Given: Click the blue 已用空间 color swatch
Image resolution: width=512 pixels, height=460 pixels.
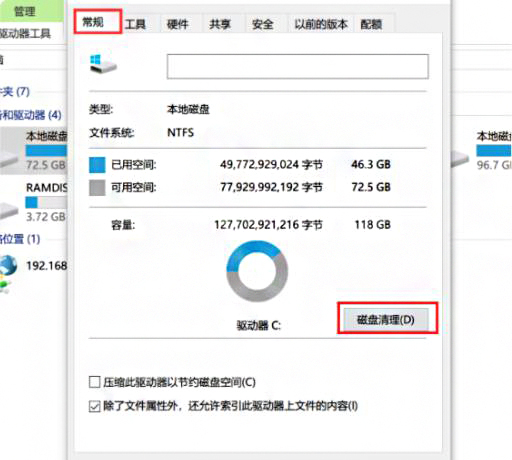Looking at the screenshot, I should coord(97,165).
